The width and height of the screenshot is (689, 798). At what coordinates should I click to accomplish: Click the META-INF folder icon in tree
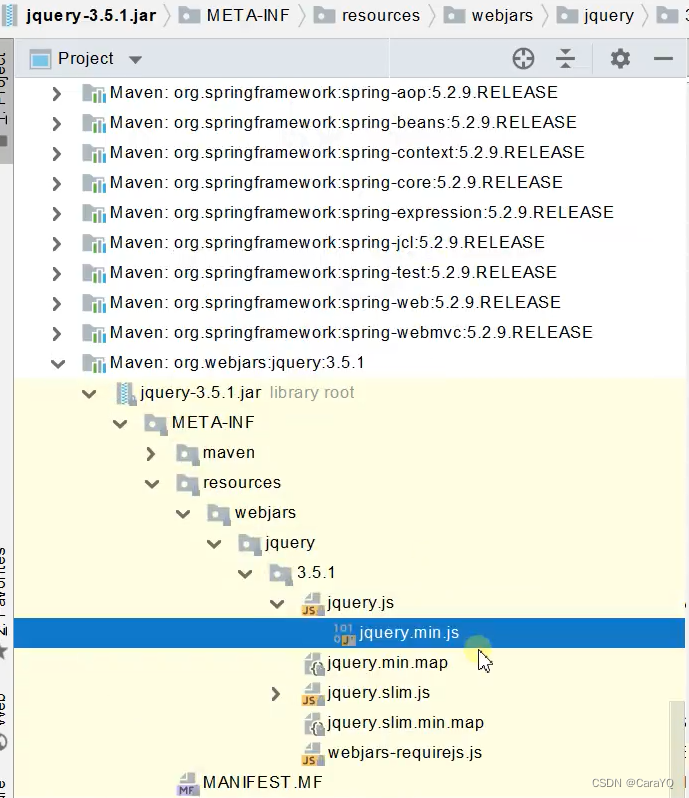point(156,423)
